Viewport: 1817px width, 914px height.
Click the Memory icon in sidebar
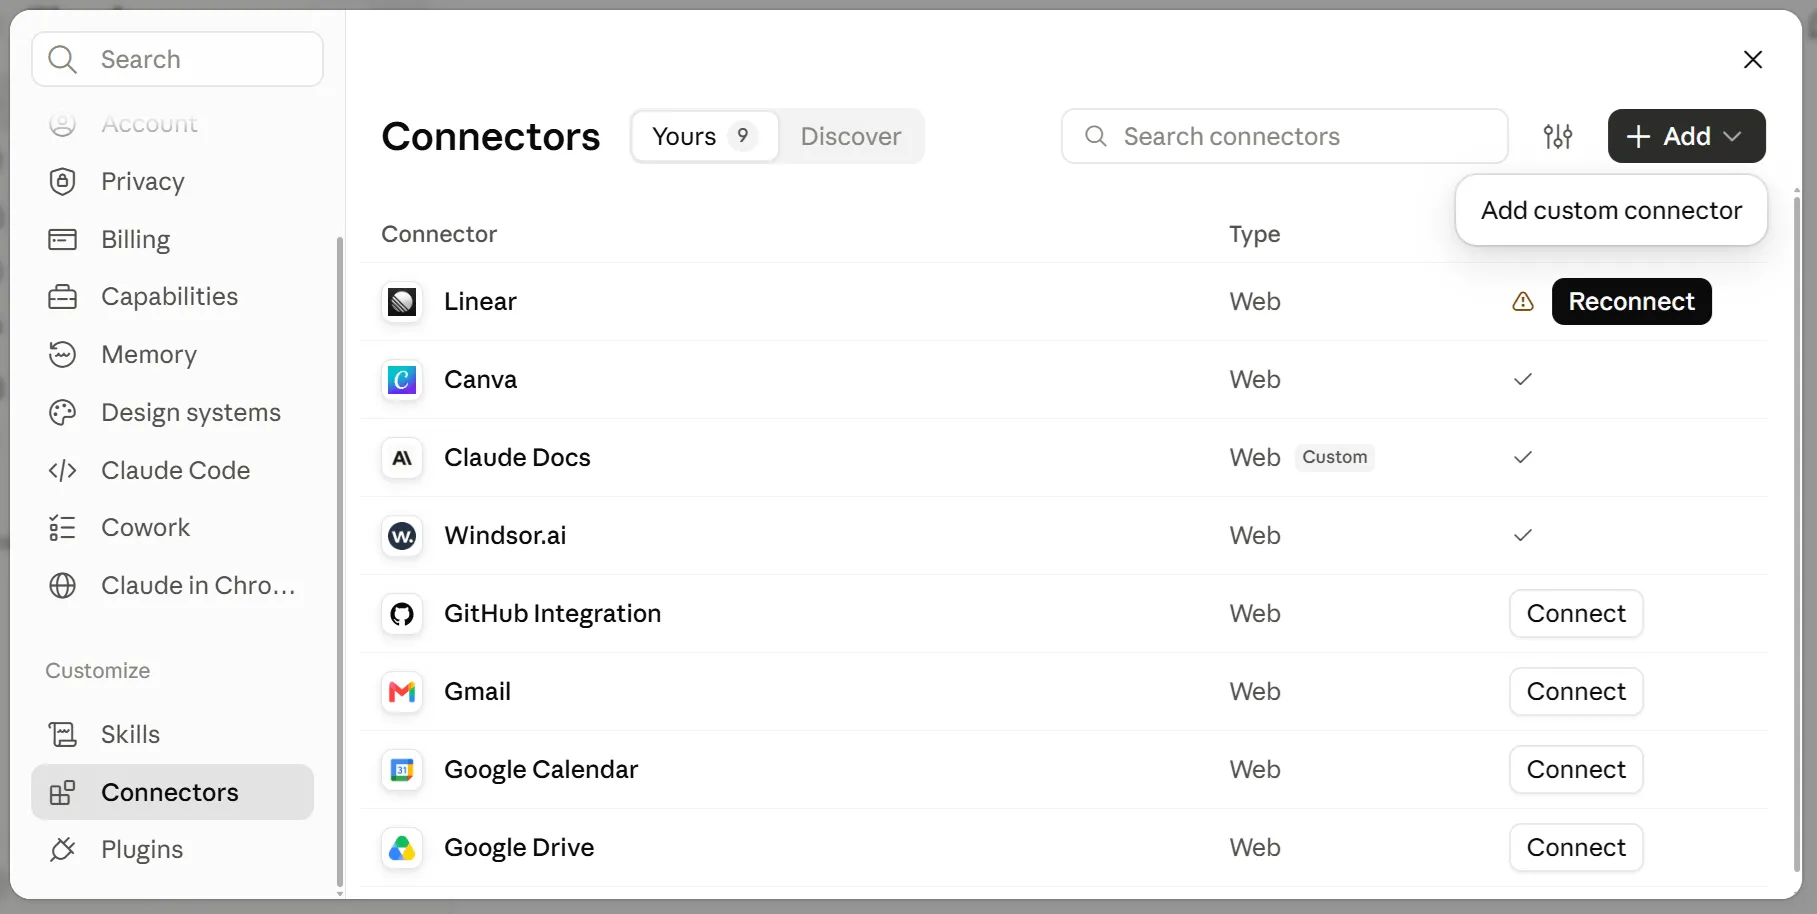63,355
